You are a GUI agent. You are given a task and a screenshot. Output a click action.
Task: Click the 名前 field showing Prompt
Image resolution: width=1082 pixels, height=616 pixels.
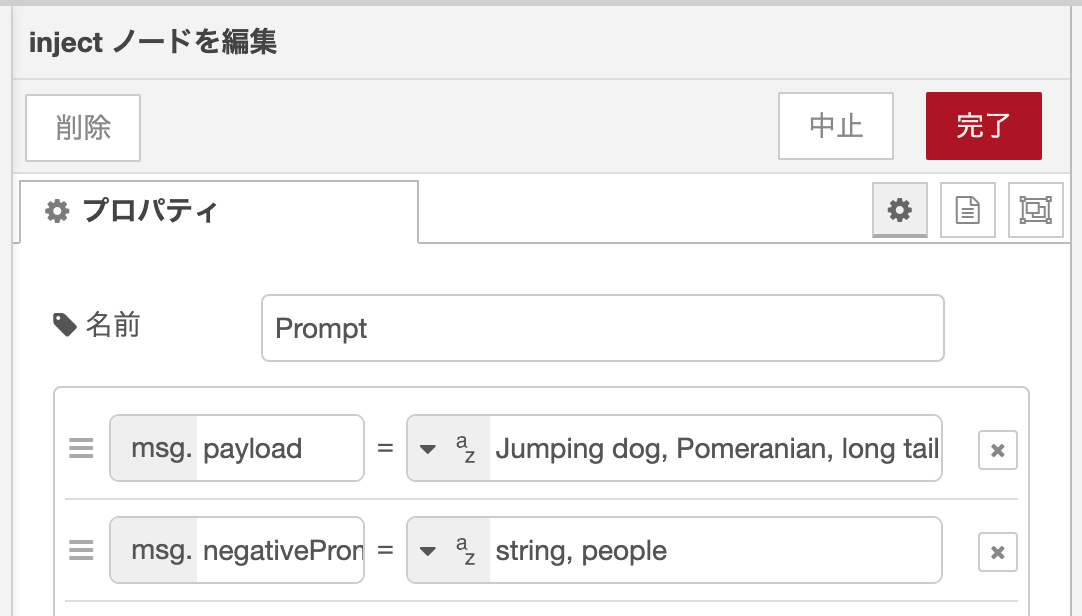[600, 327]
